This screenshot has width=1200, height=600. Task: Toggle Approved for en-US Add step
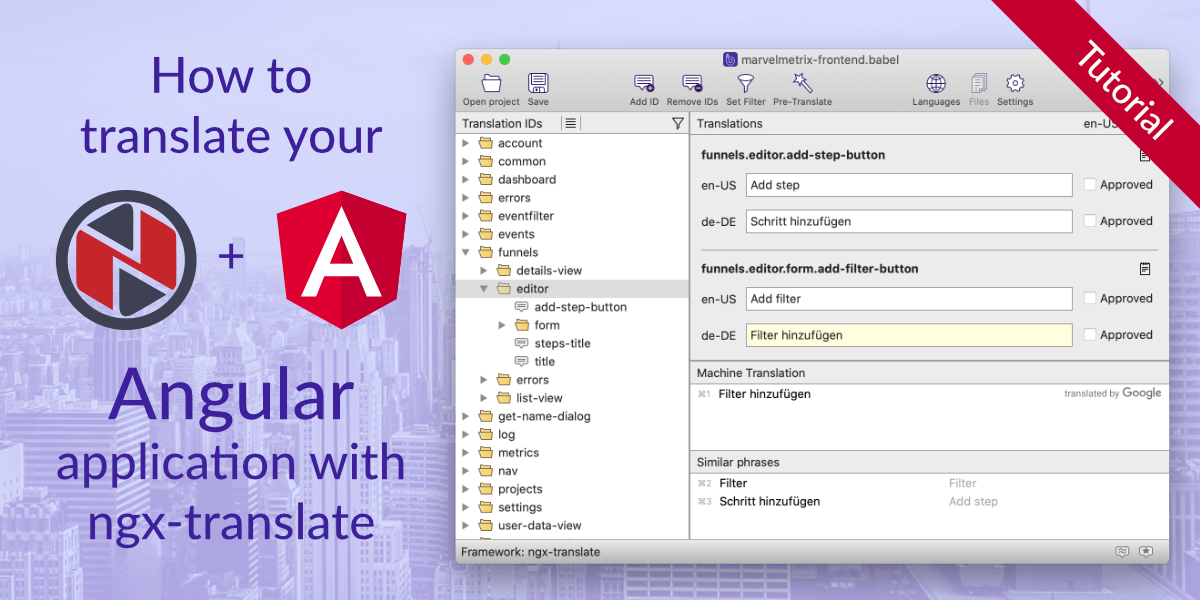click(1091, 185)
